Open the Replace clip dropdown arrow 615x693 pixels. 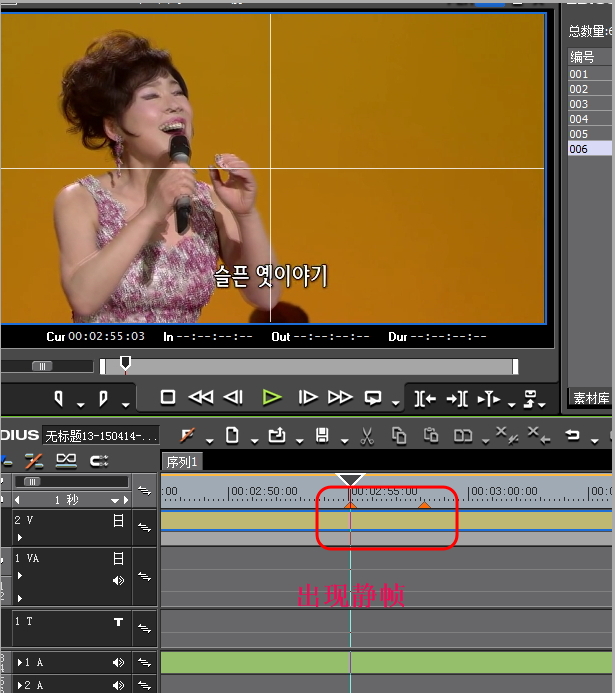tap(486, 441)
